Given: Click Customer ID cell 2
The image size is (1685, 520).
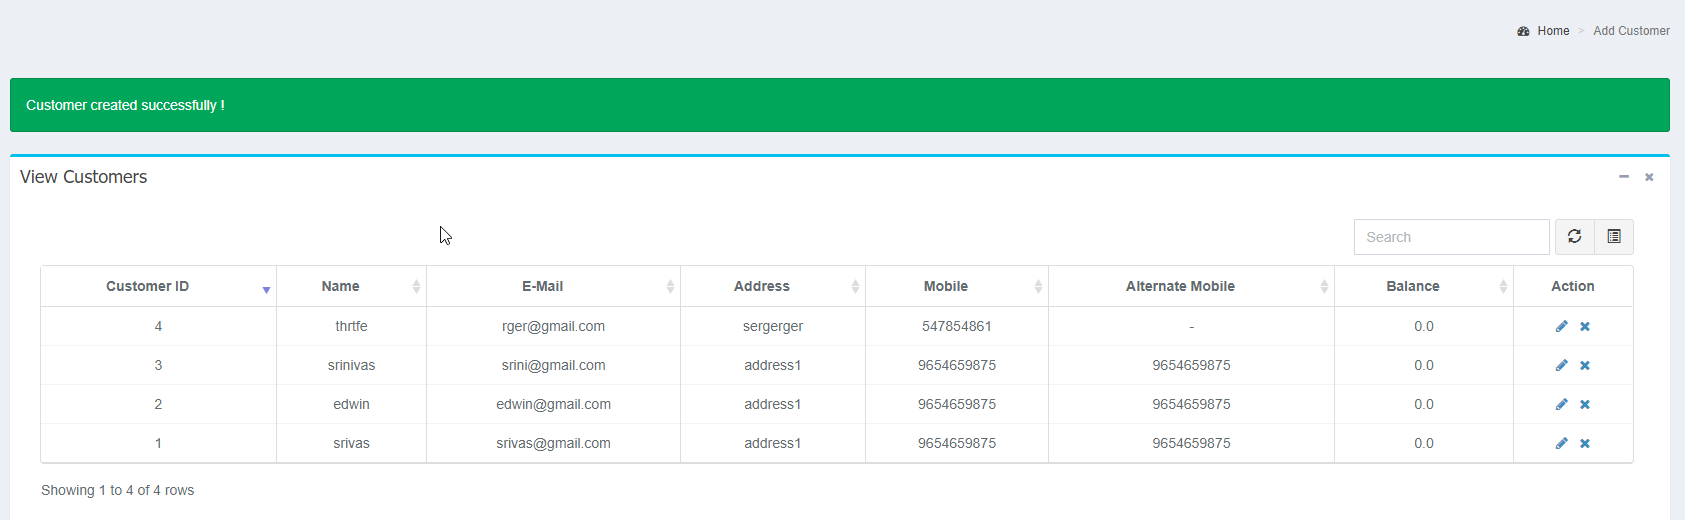Looking at the screenshot, I should pos(158,404).
